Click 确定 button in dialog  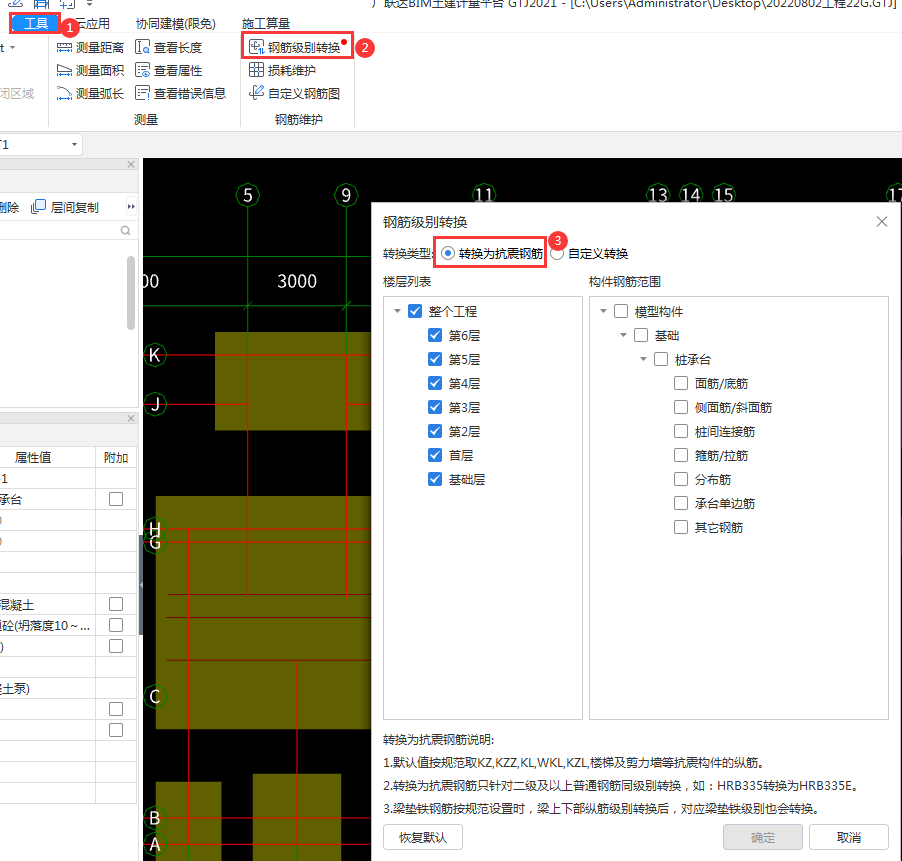(763, 837)
